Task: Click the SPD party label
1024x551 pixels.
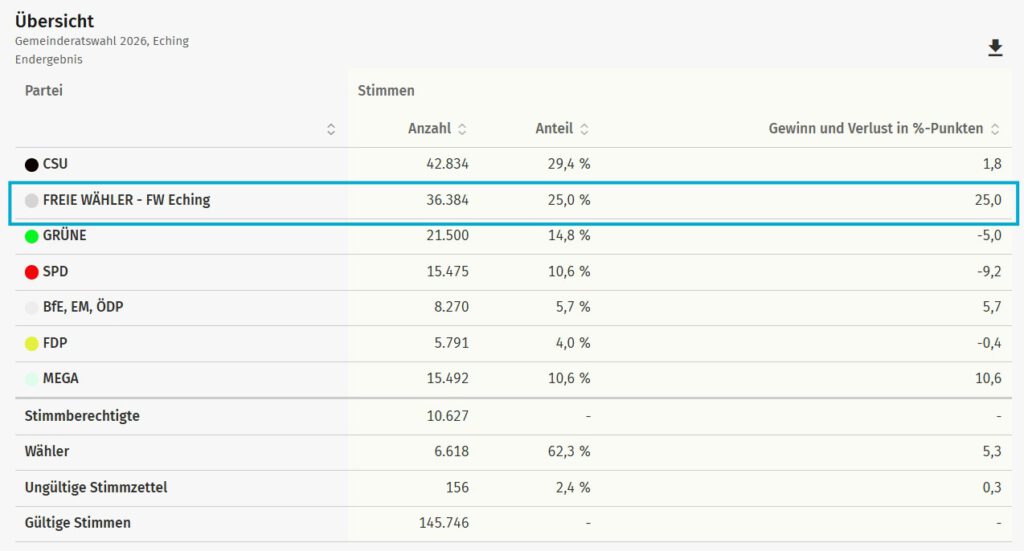Action: click(55, 272)
